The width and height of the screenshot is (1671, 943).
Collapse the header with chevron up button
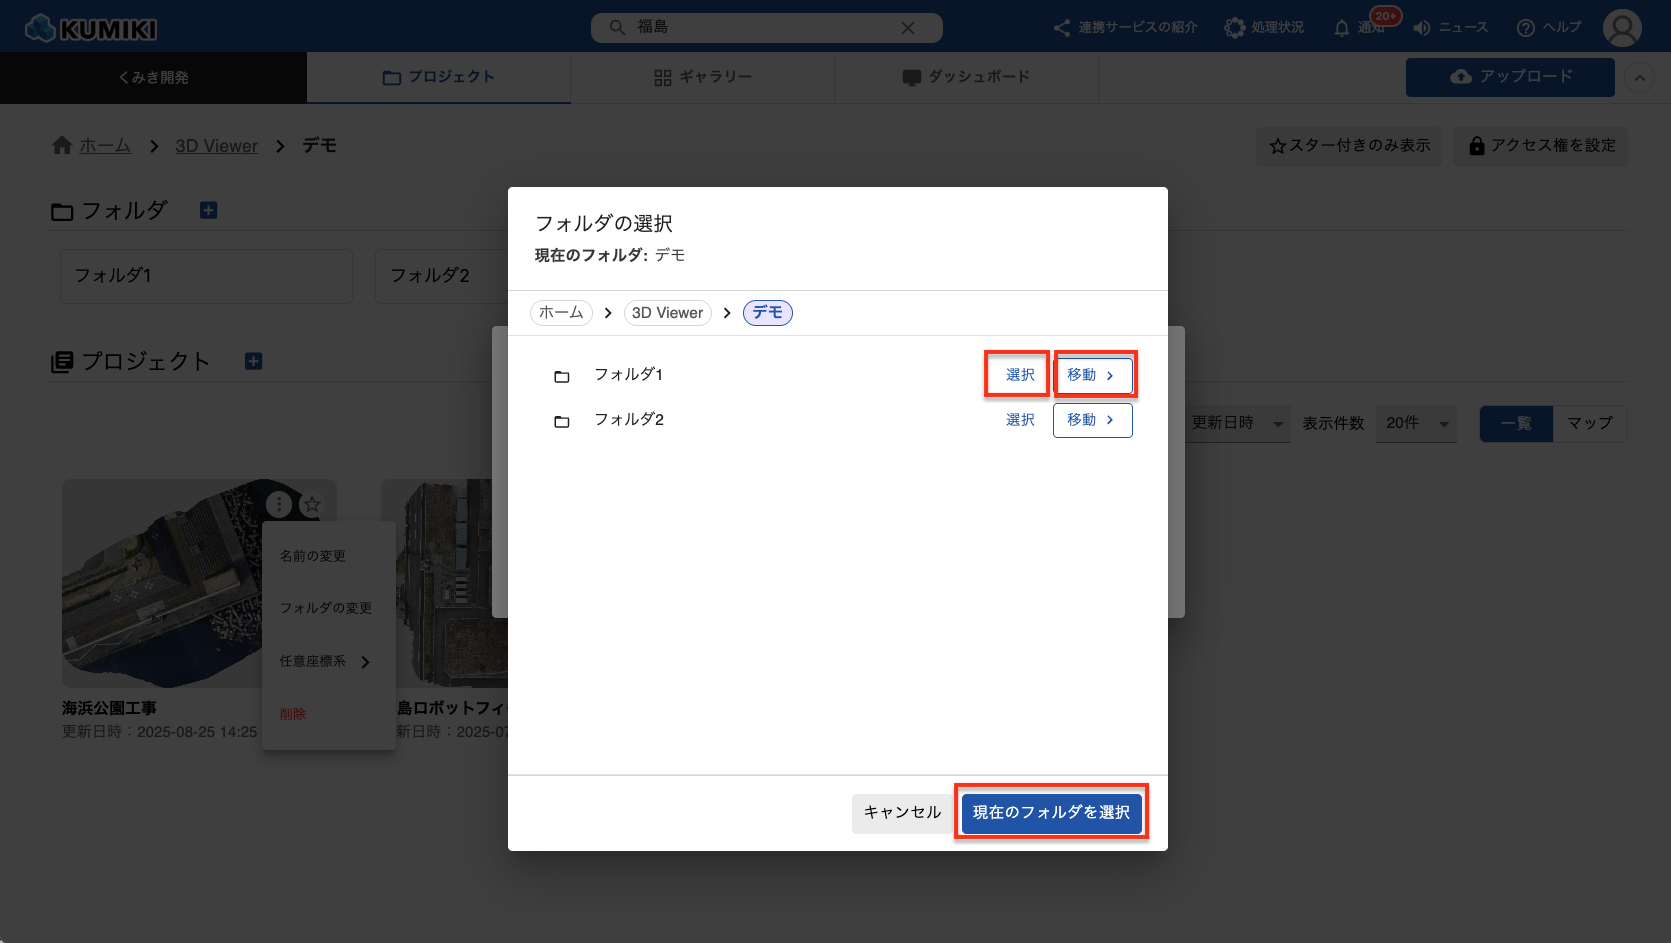tap(1639, 78)
